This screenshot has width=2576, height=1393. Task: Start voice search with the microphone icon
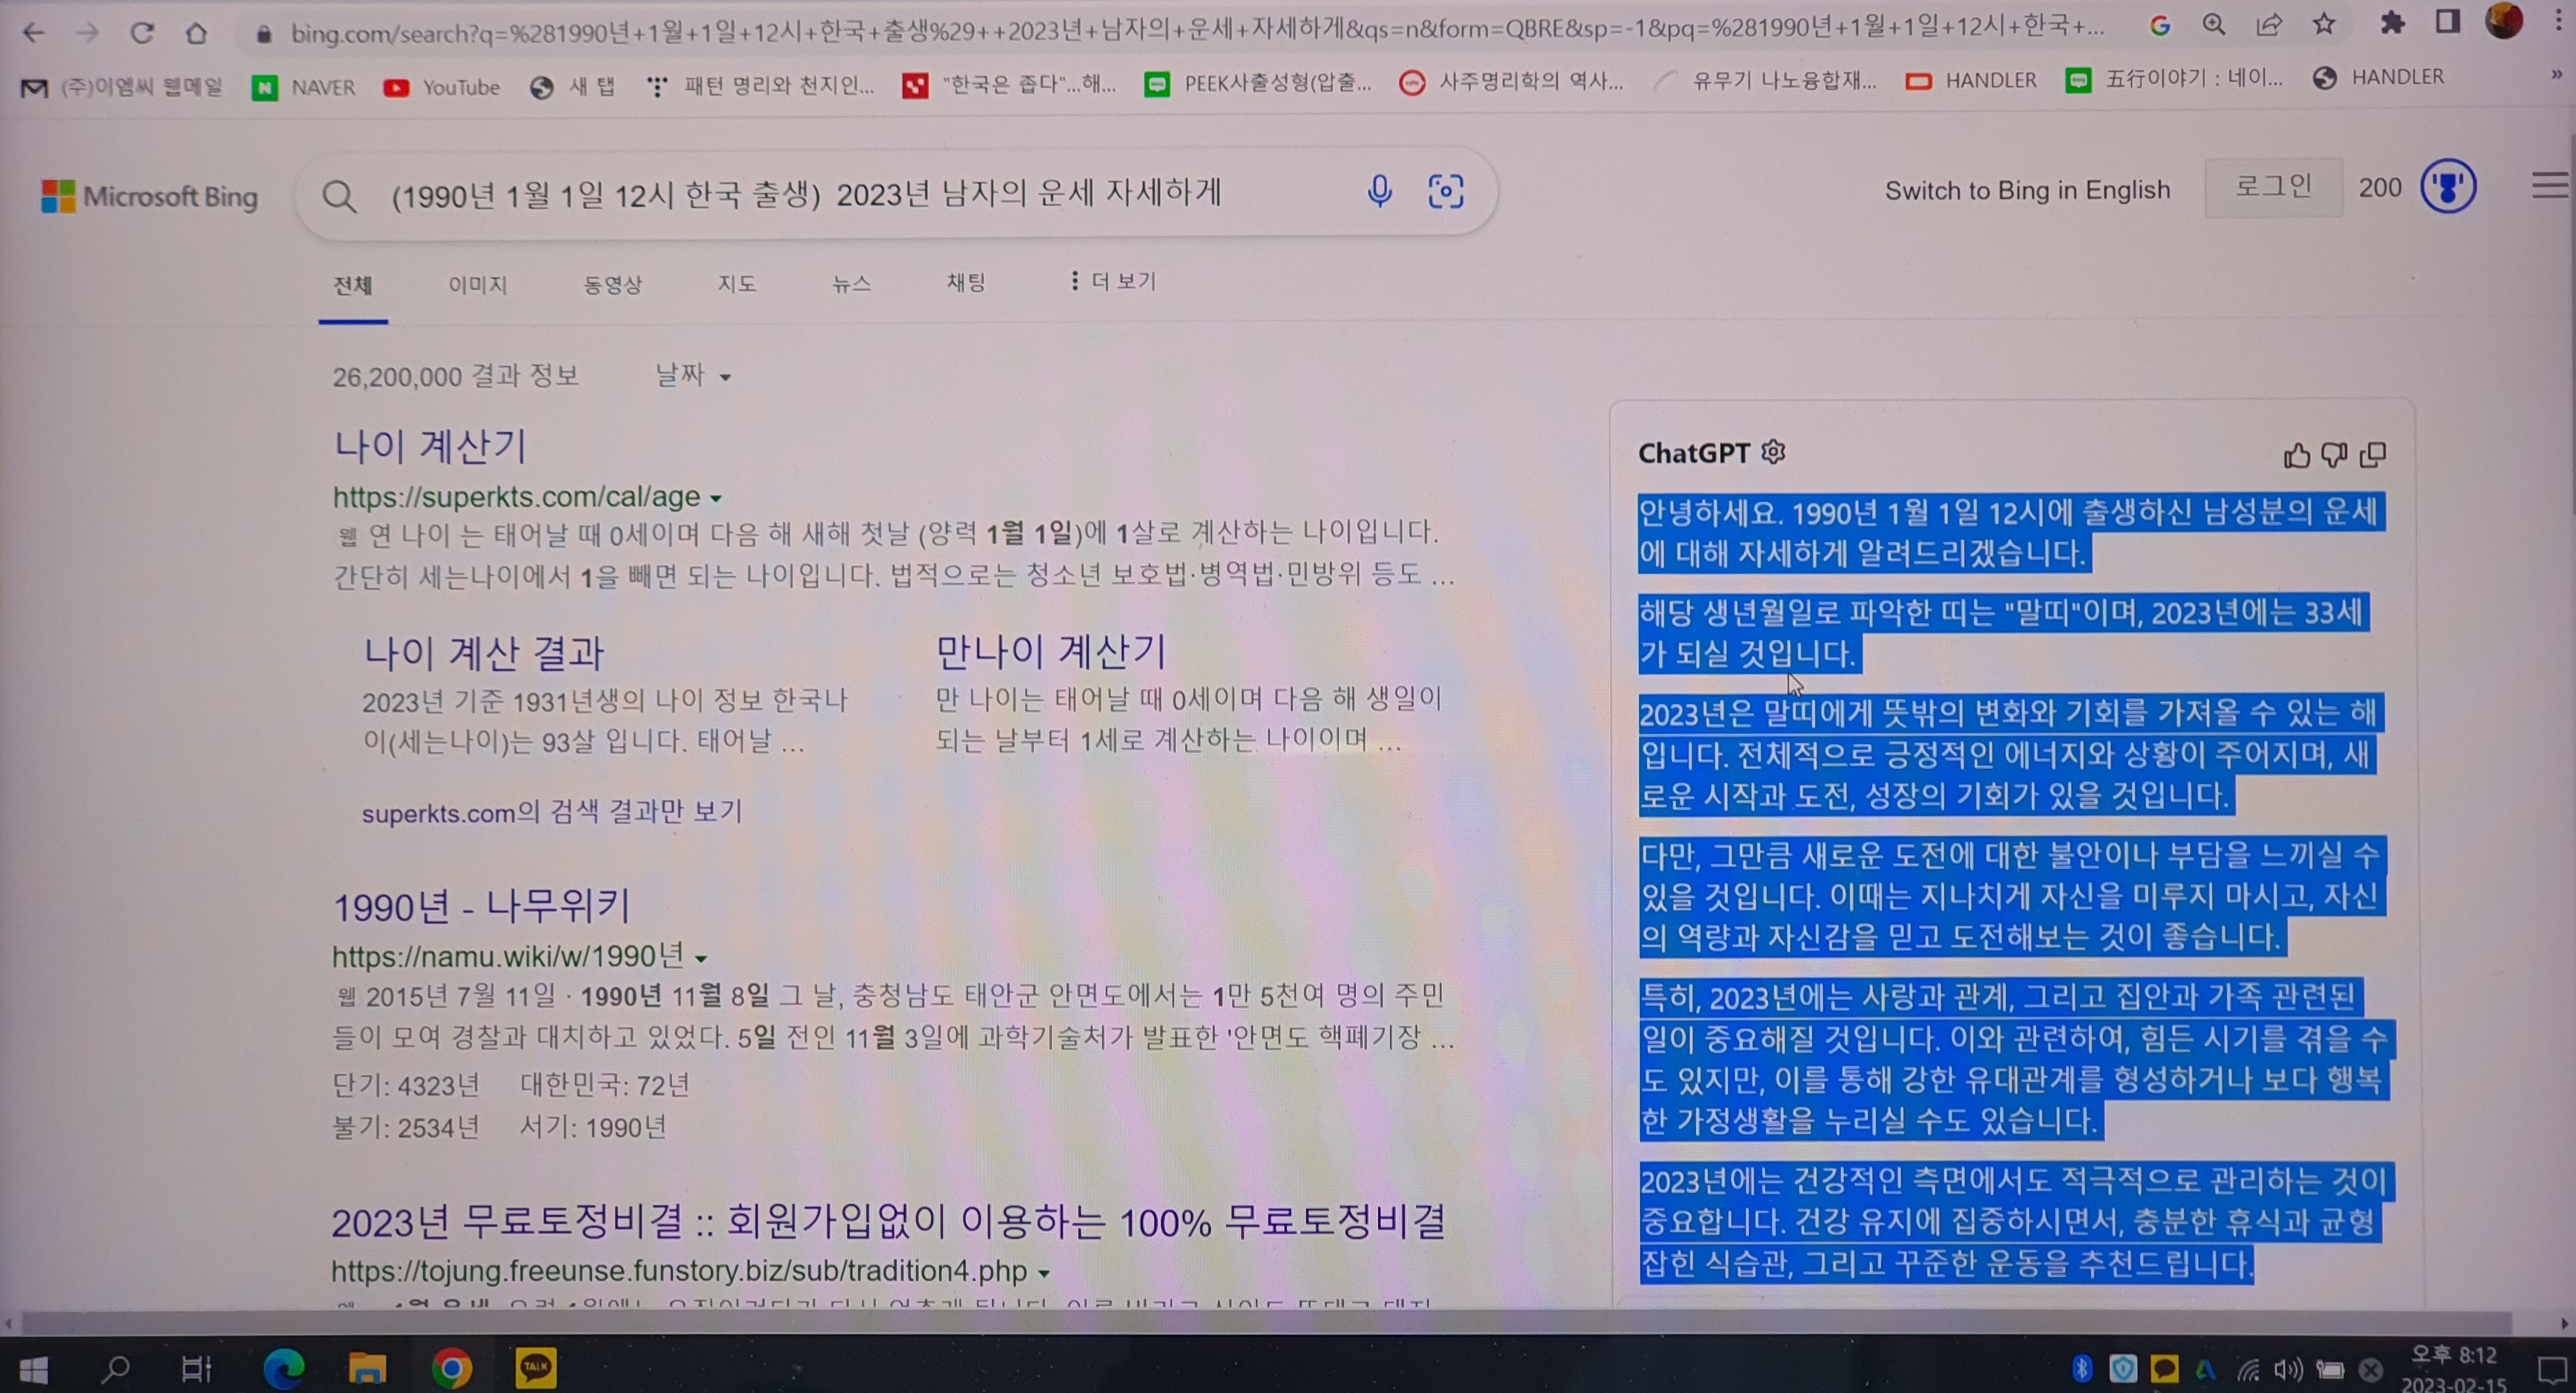(1379, 190)
